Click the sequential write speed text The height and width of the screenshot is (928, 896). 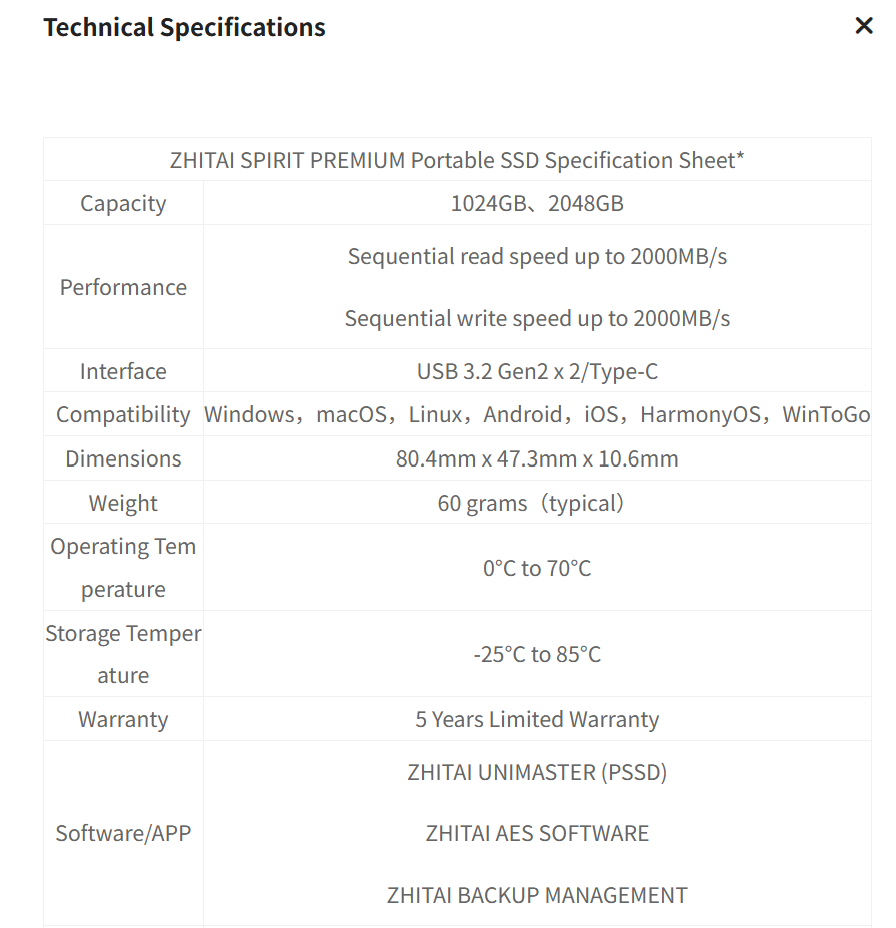point(537,318)
